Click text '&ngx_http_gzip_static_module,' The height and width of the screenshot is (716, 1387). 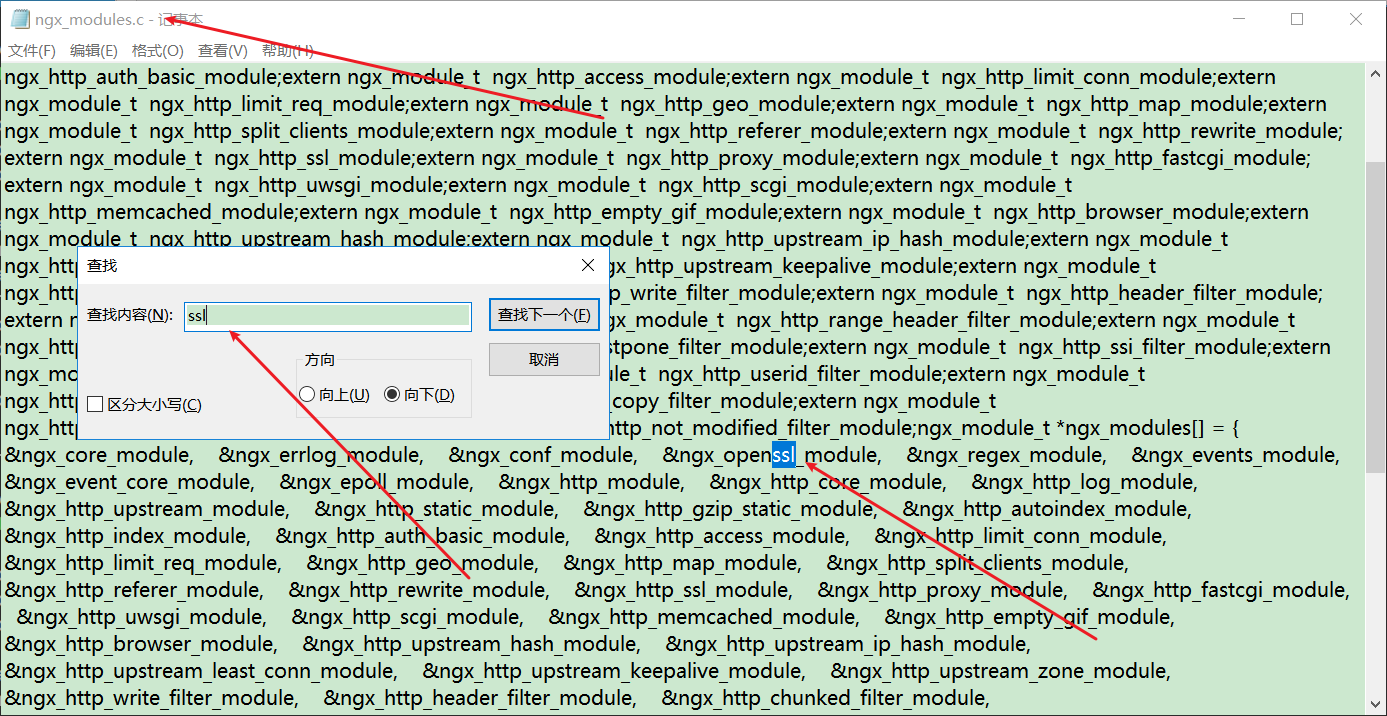(x=731, y=510)
